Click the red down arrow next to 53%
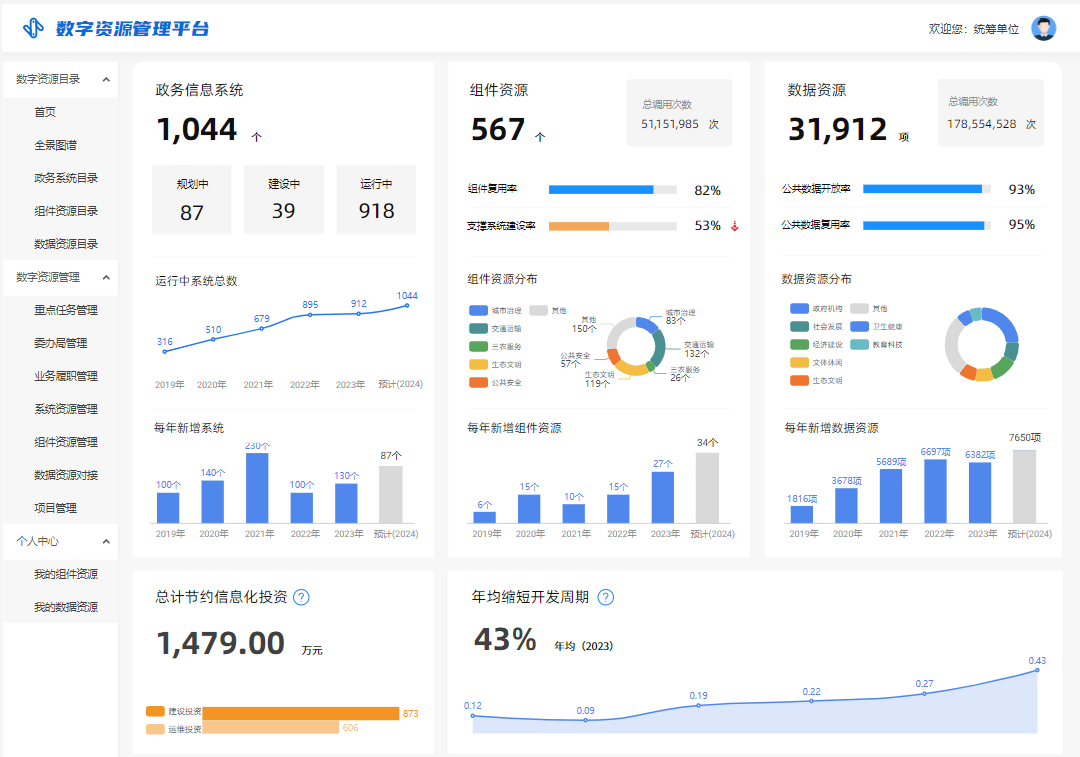This screenshot has height=757, width=1080. tap(735, 226)
